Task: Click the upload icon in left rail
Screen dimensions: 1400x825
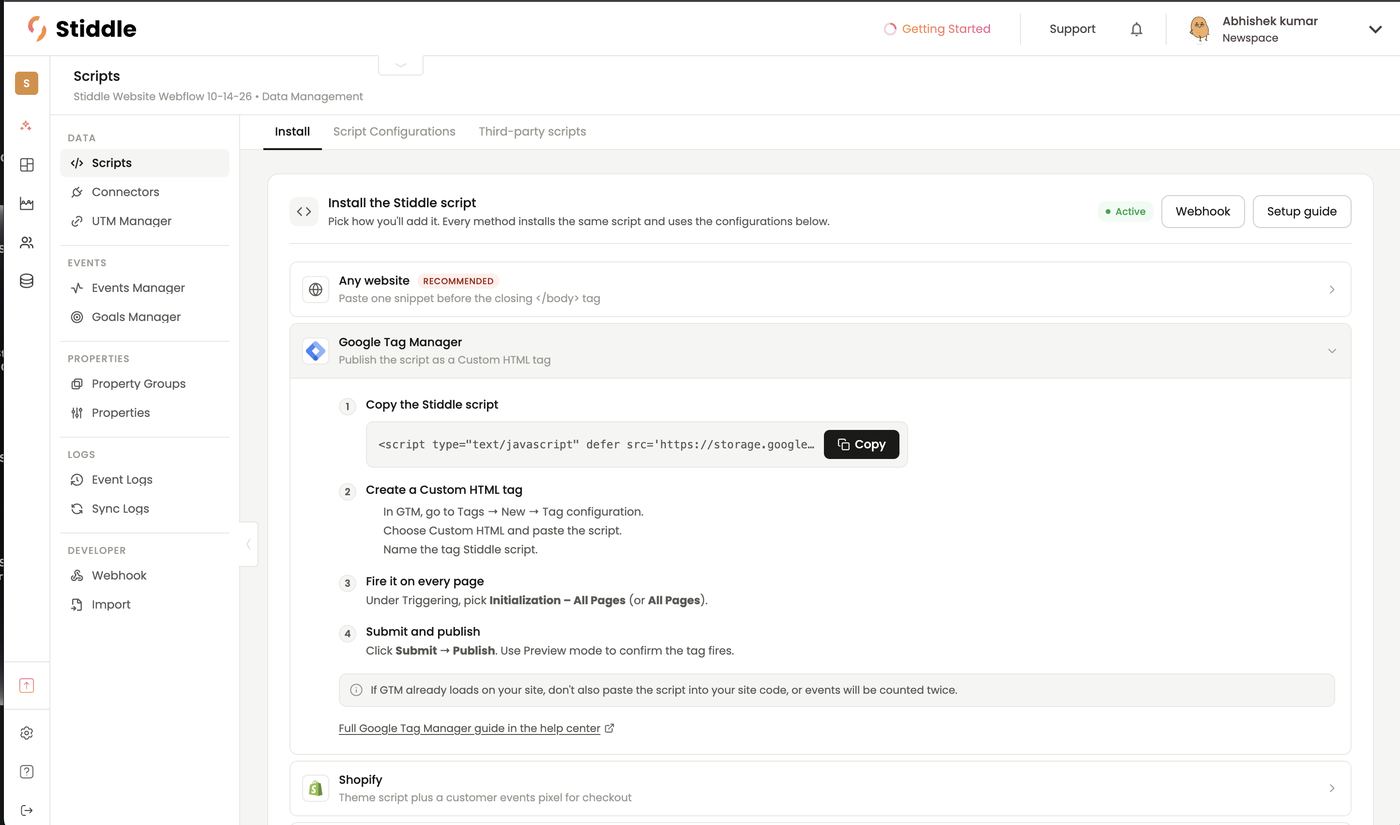Action: tap(27, 685)
